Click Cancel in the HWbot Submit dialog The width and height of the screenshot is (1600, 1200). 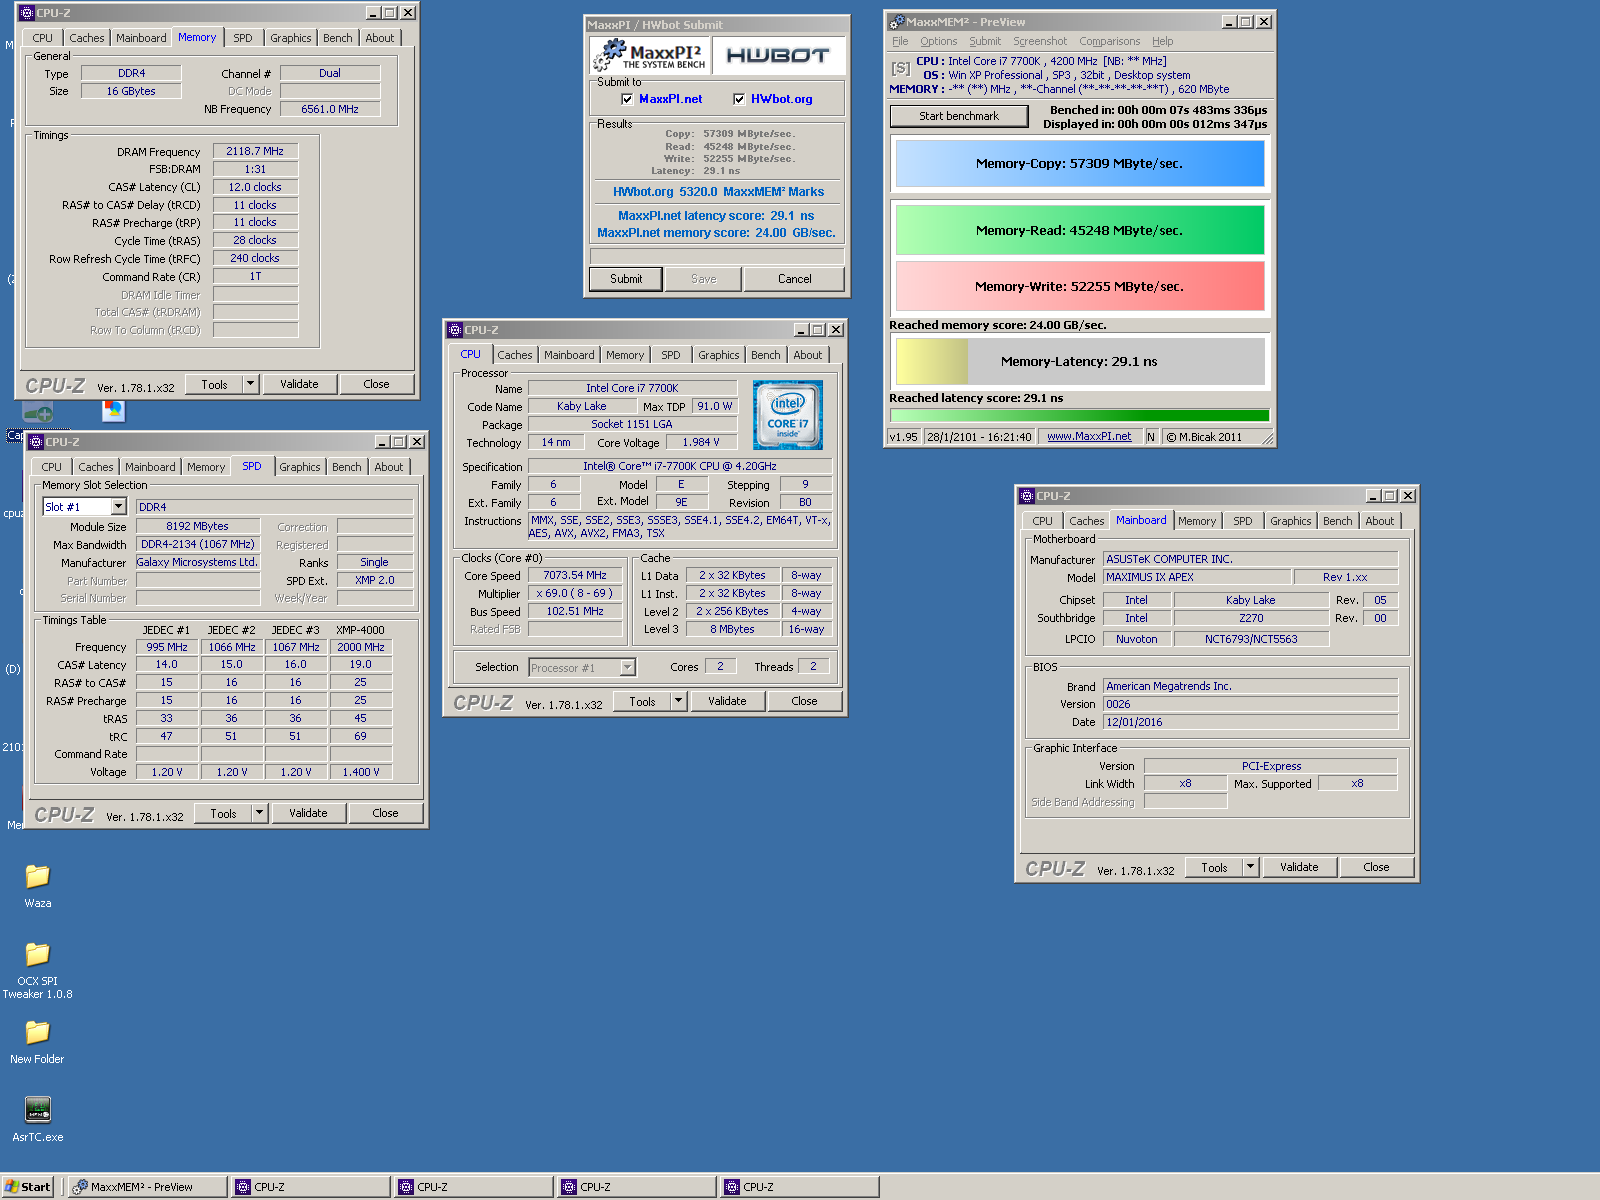click(x=795, y=279)
